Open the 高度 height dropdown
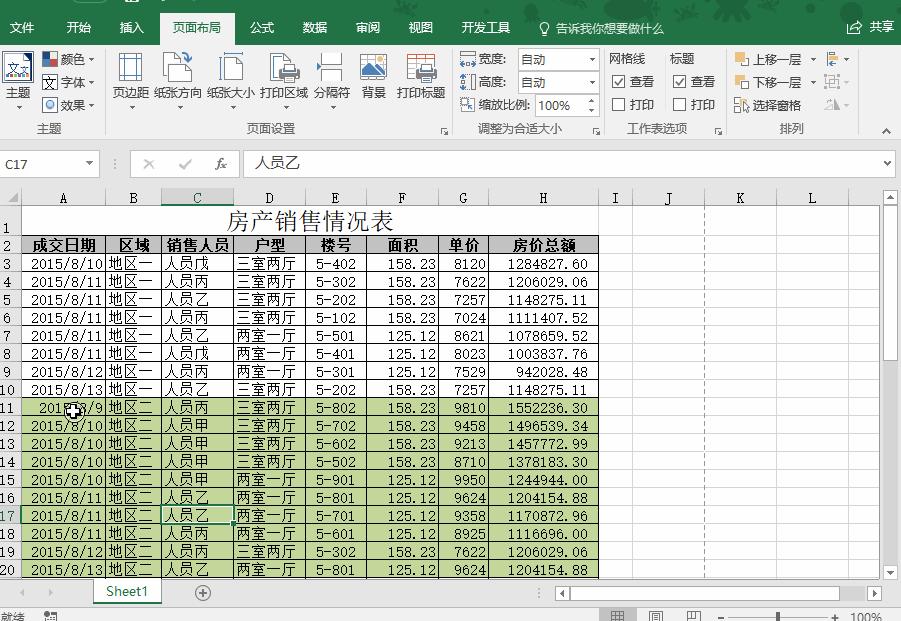The image size is (901, 621). [592, 84]
